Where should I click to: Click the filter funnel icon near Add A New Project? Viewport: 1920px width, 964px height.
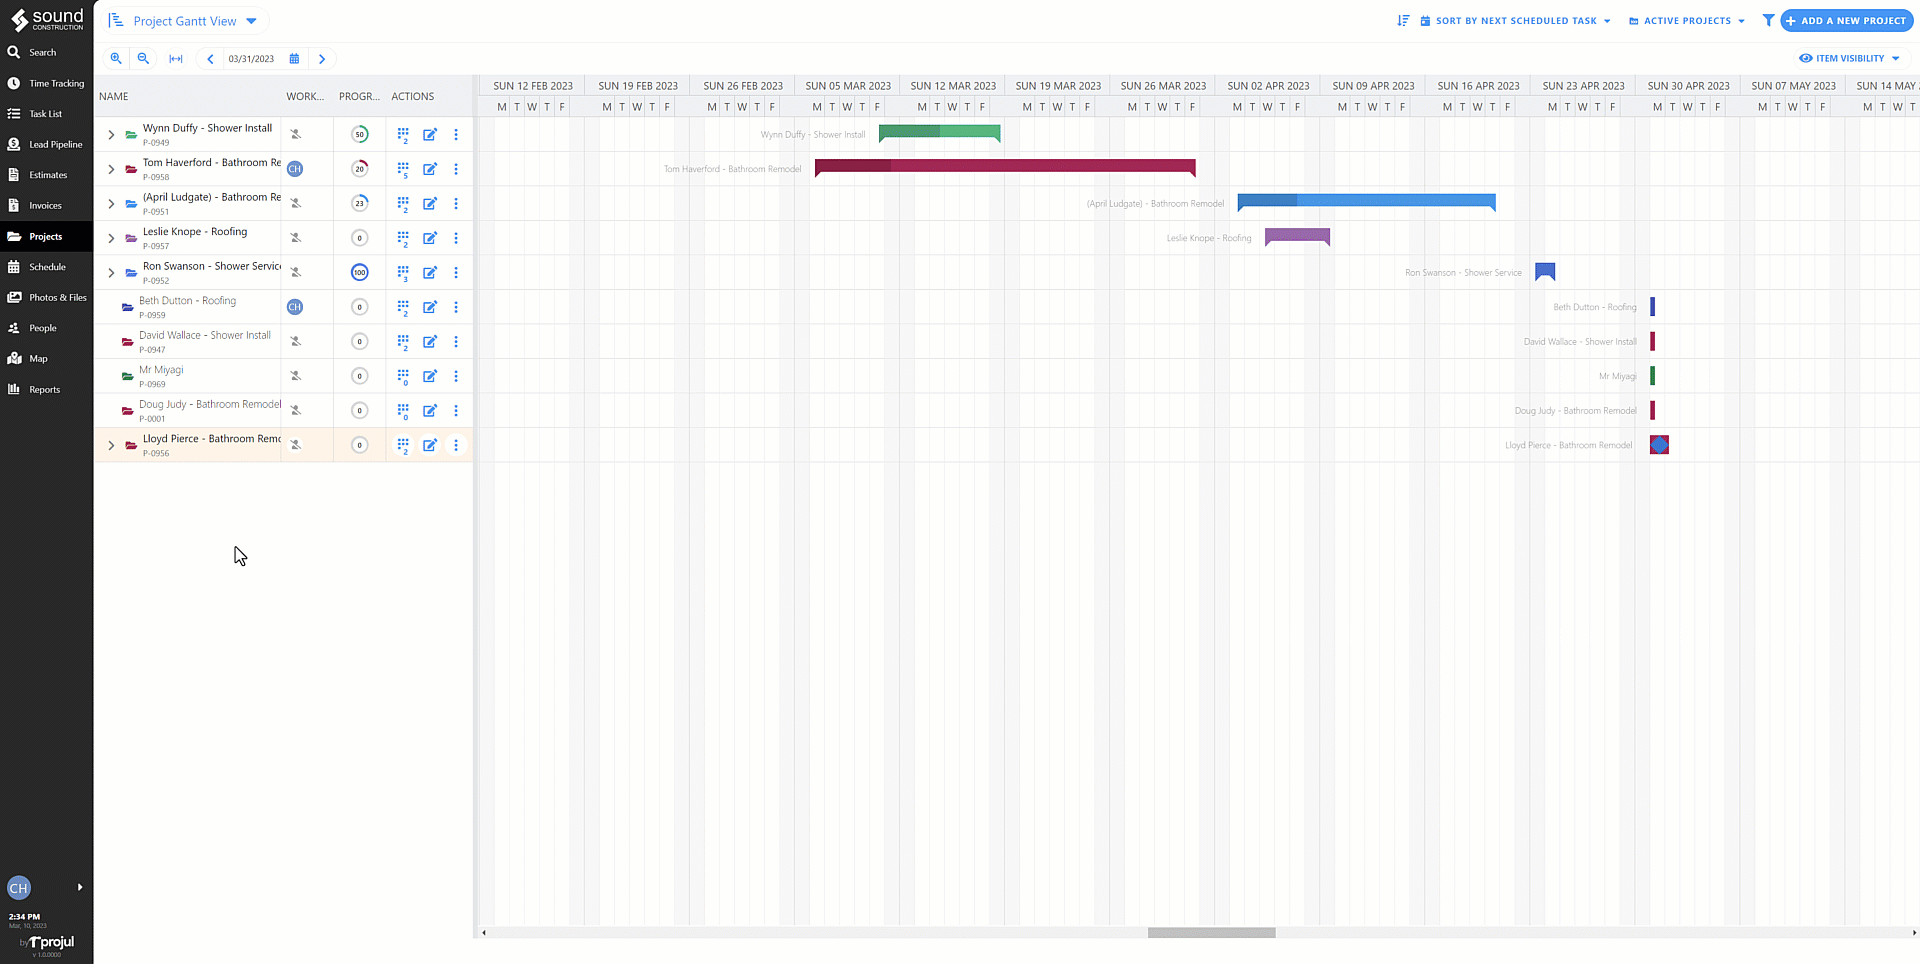pos(1768,20)
